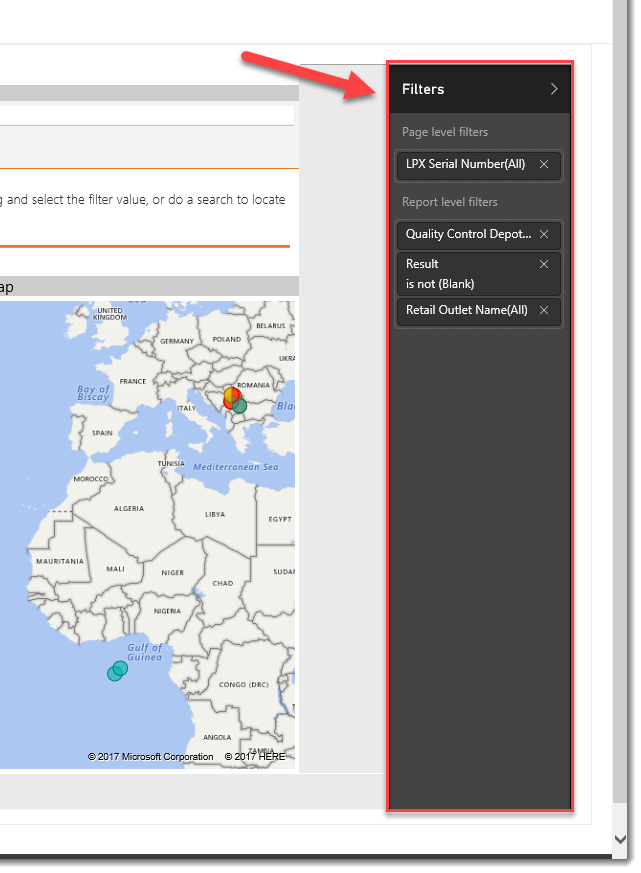Click the ROMANIA label on the map
This screenshot has height=873, width=641.
pos(253,385)
